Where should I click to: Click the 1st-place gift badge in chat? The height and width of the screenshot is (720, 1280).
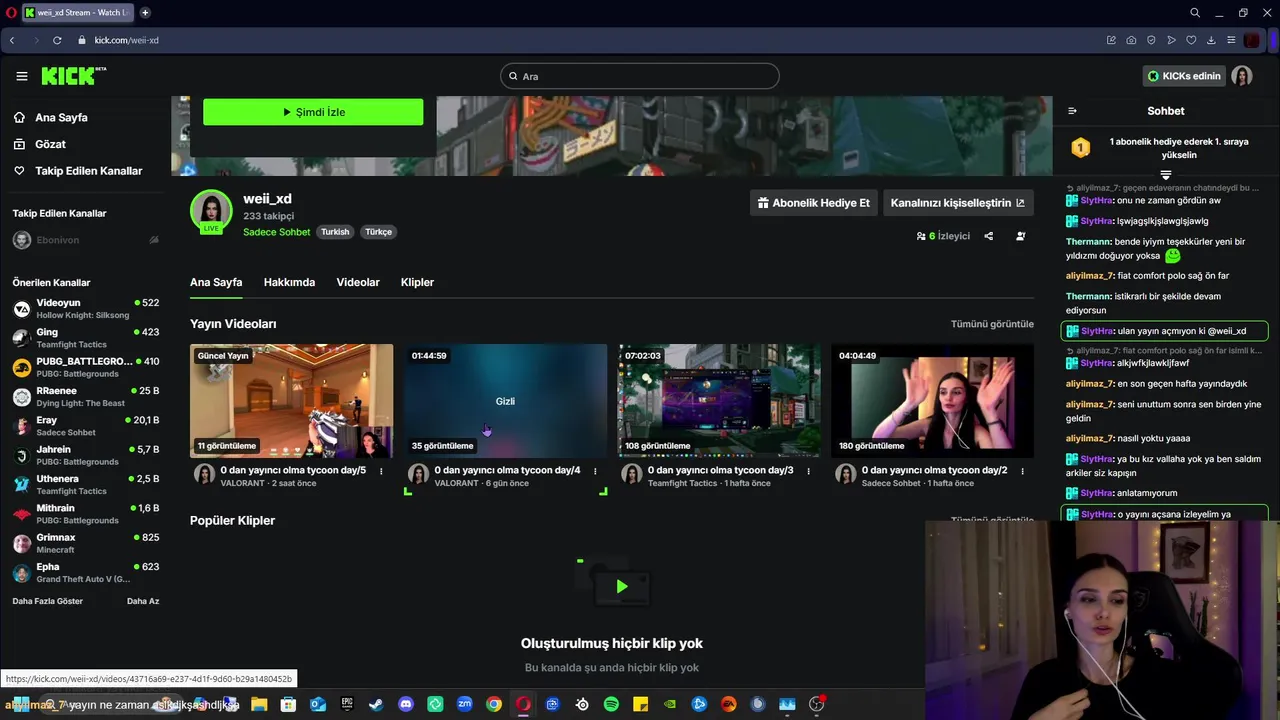(1080, 148)
